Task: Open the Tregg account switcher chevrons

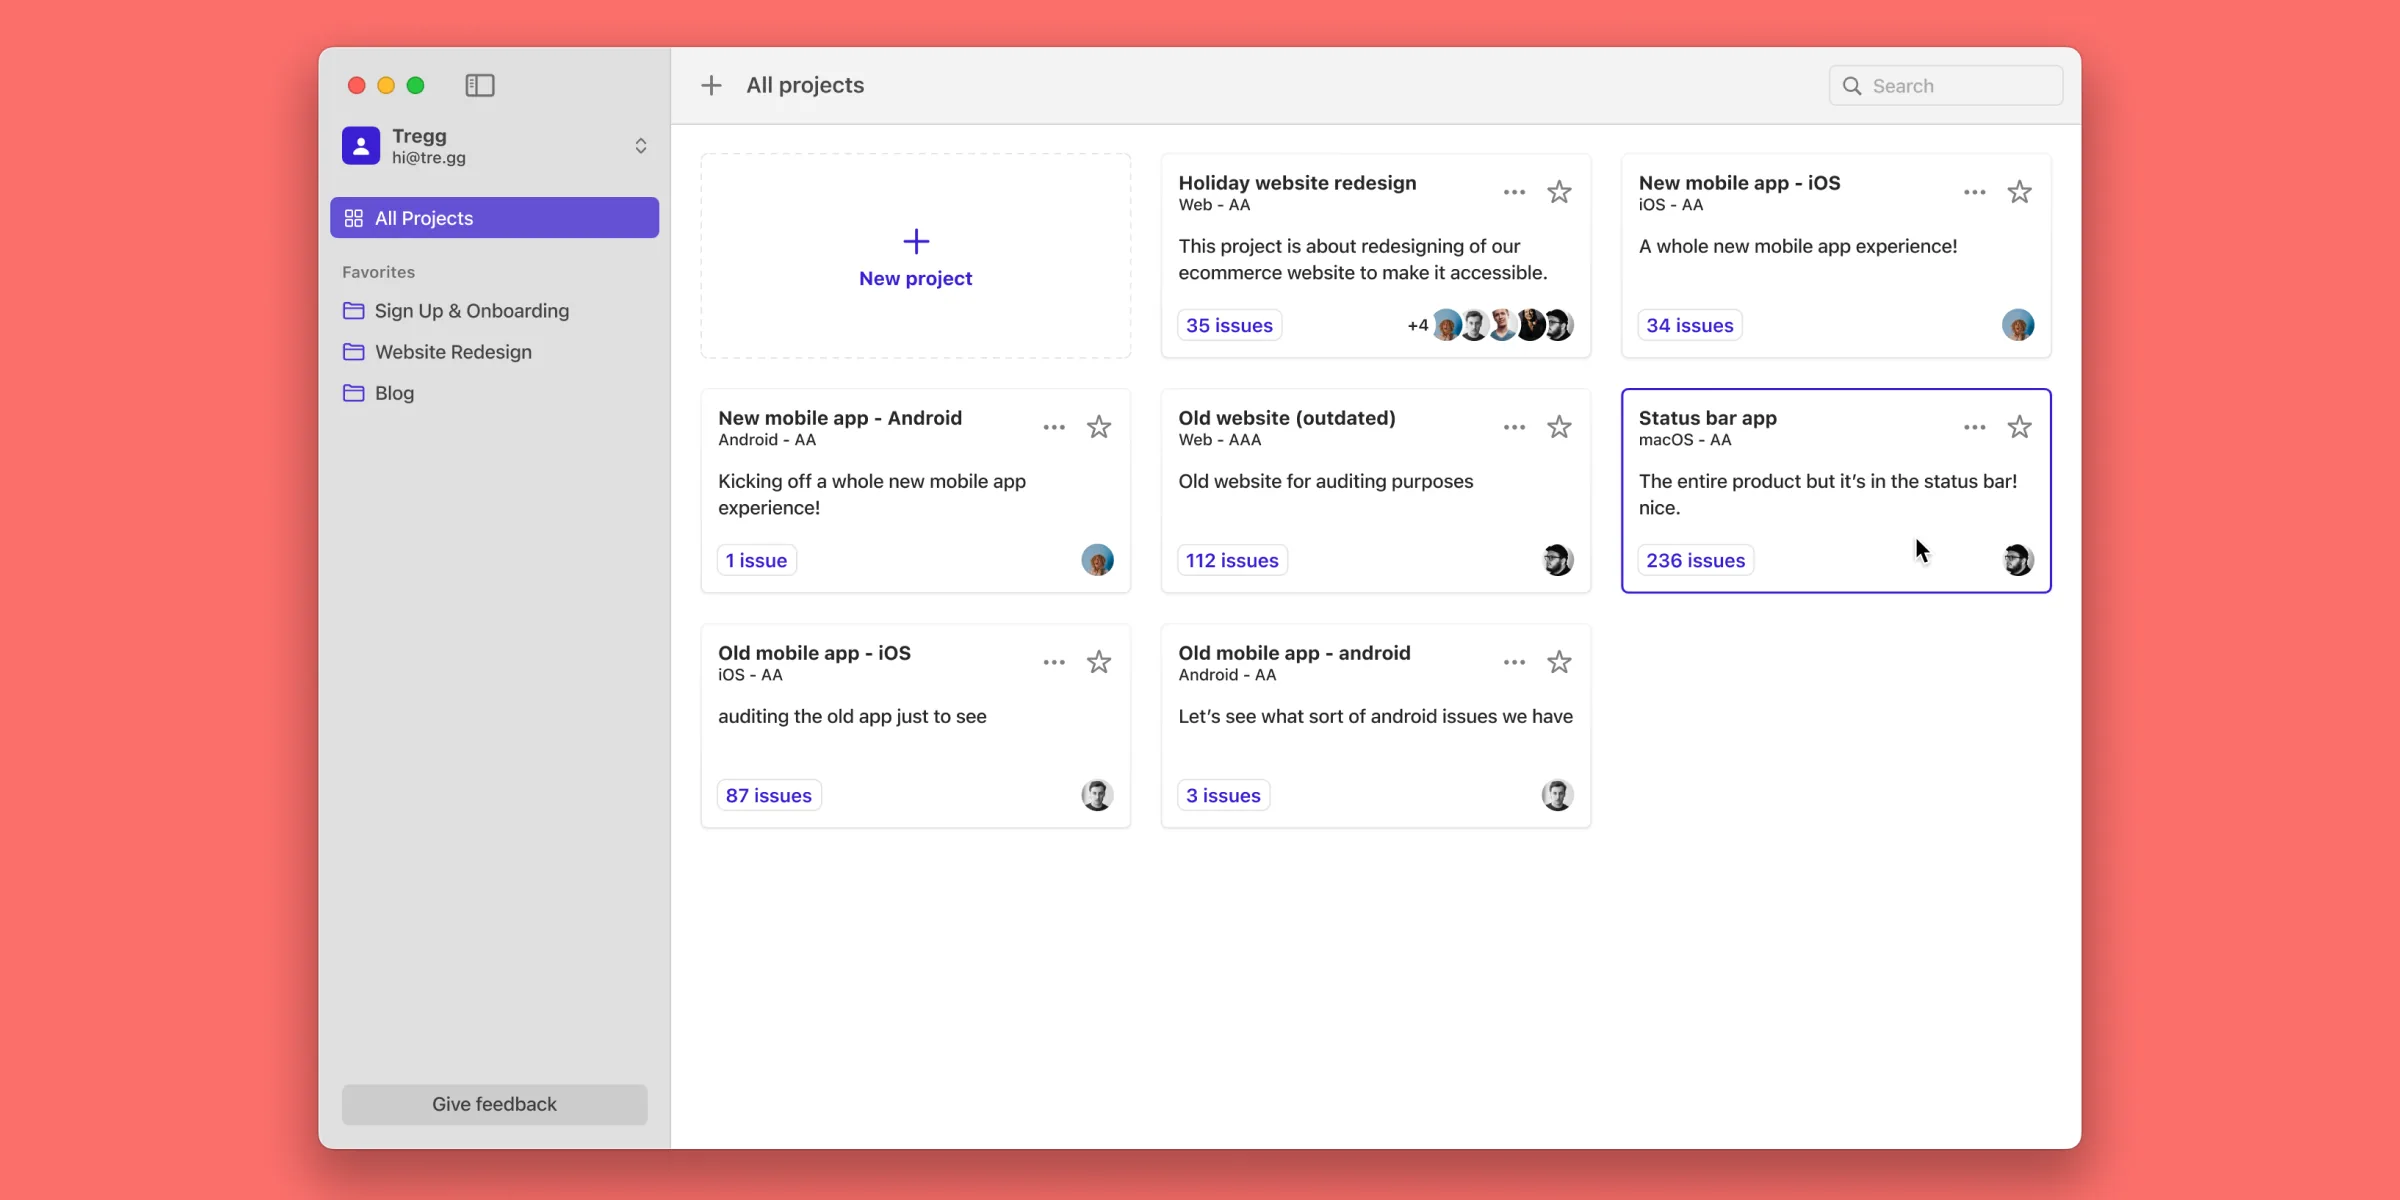Action: [x=641, y=145]
